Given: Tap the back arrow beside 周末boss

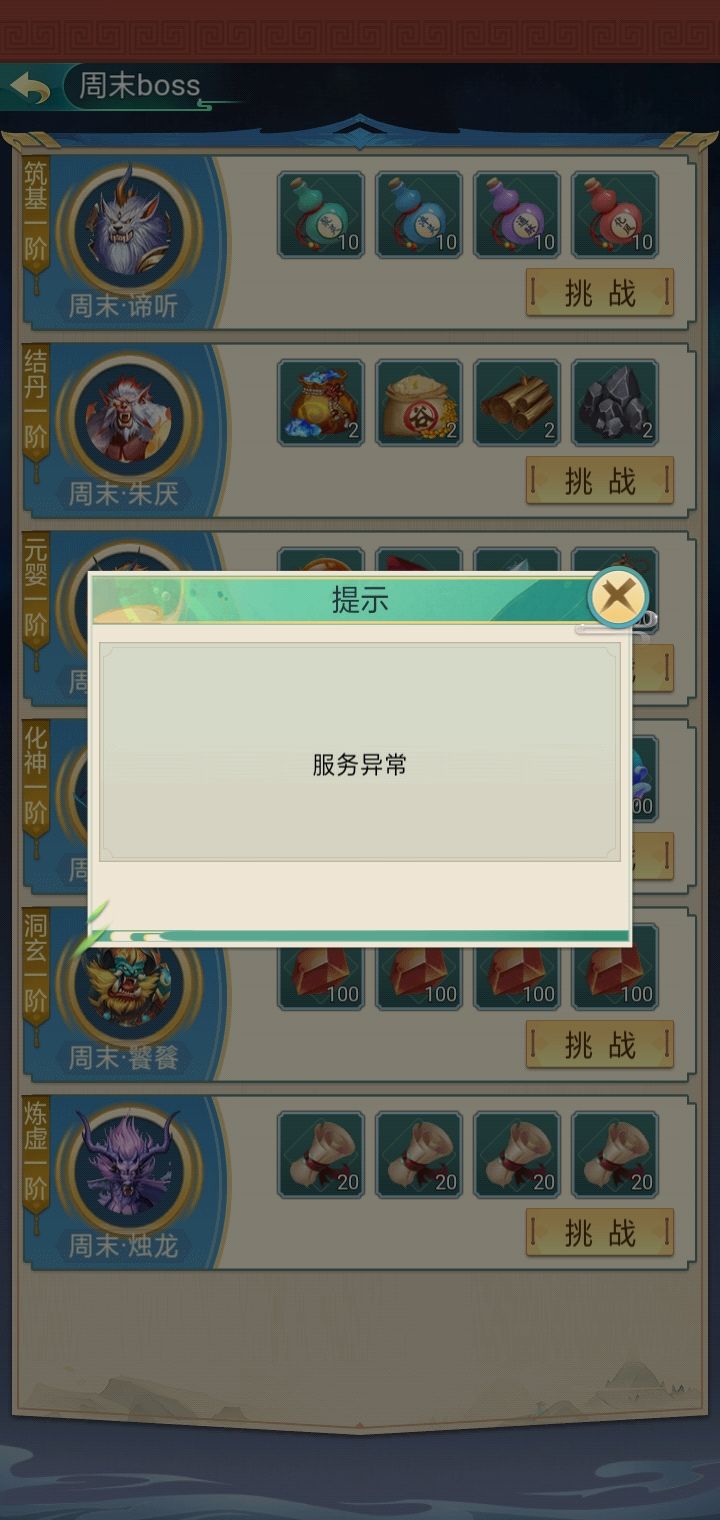Looking at the screenshot, I should pos(30,88).
